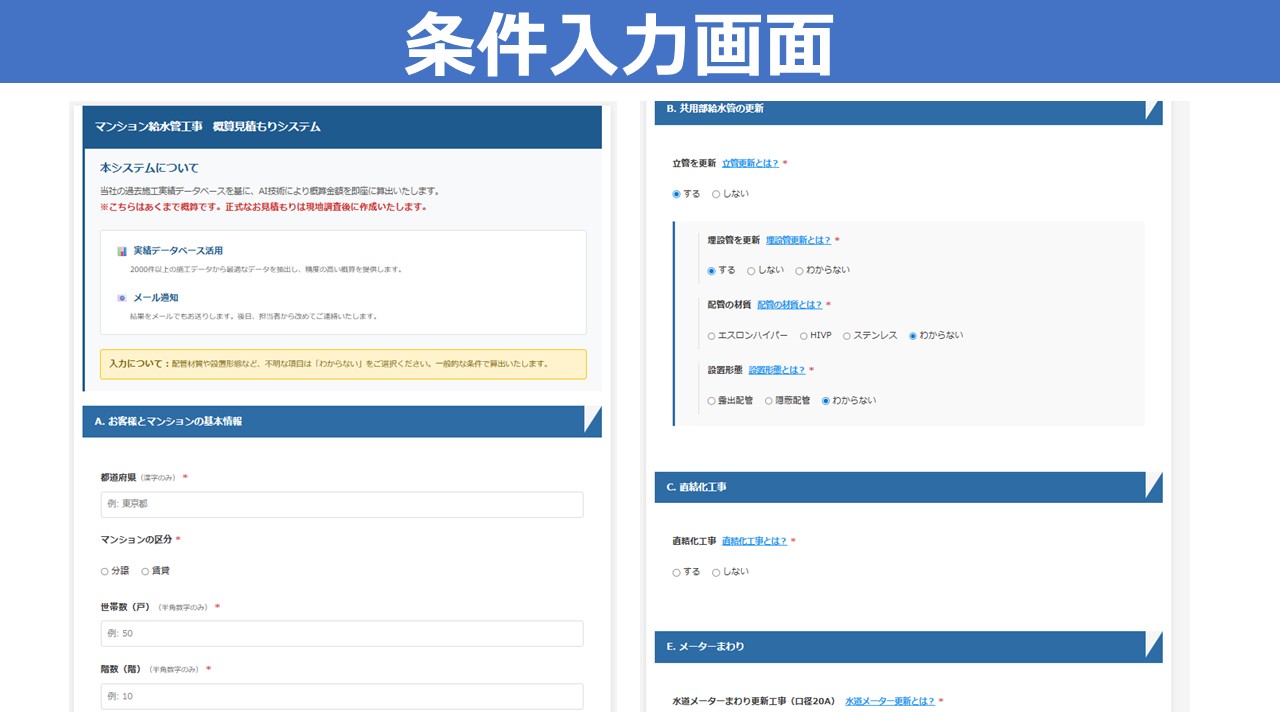Pick 隠蔽配管 for 設置形態

769,401
